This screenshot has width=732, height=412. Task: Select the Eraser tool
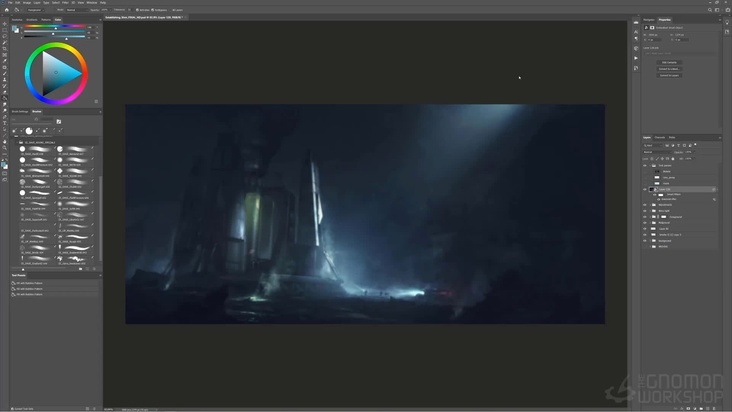5,92
